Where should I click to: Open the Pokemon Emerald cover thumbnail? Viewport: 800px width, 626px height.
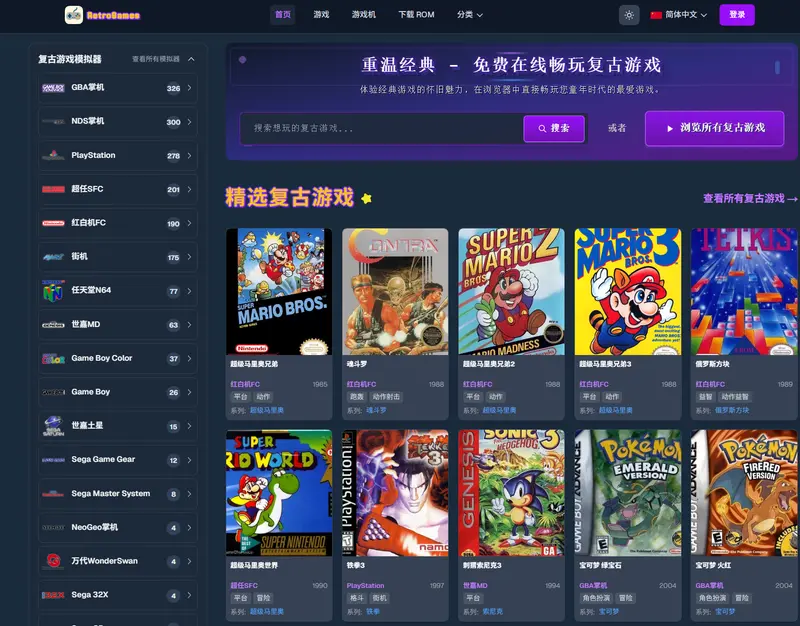(628, 493)
